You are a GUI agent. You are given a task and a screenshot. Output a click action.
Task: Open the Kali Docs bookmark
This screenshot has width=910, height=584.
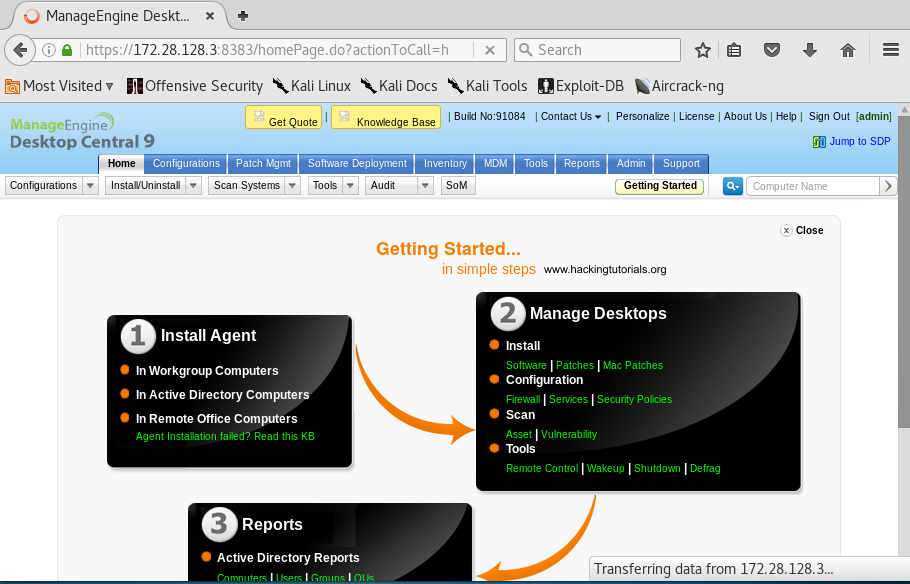point(399,86)
